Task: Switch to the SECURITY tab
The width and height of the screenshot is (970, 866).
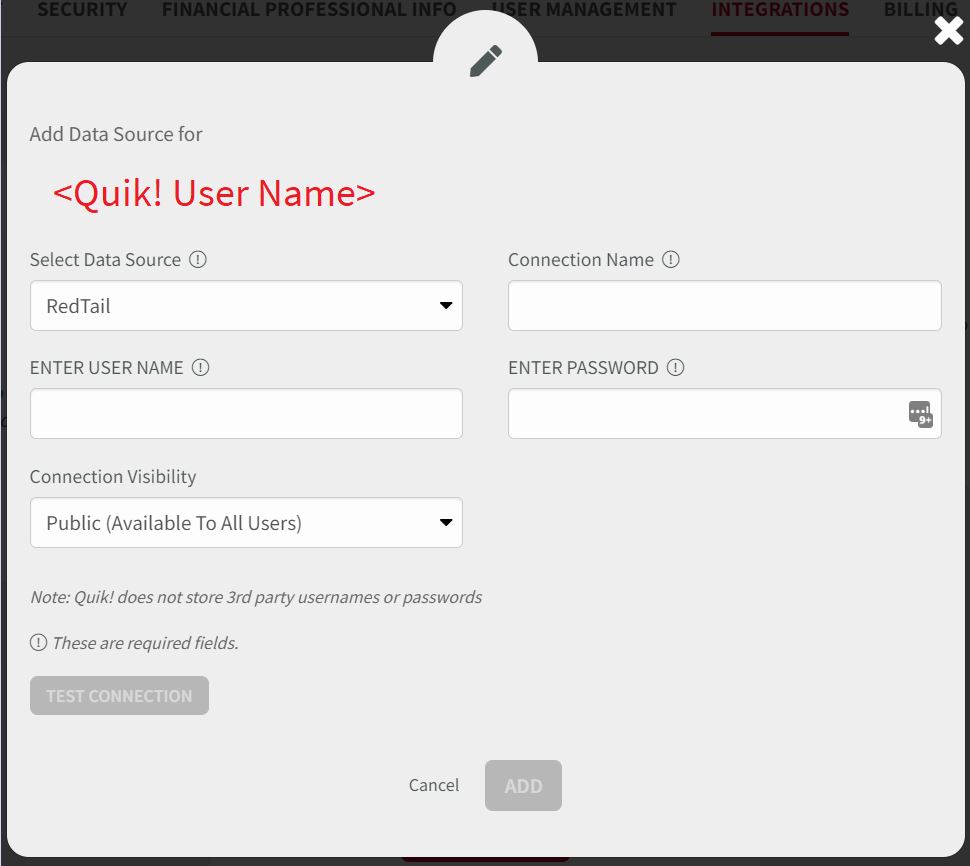Action: coord(82,9)
